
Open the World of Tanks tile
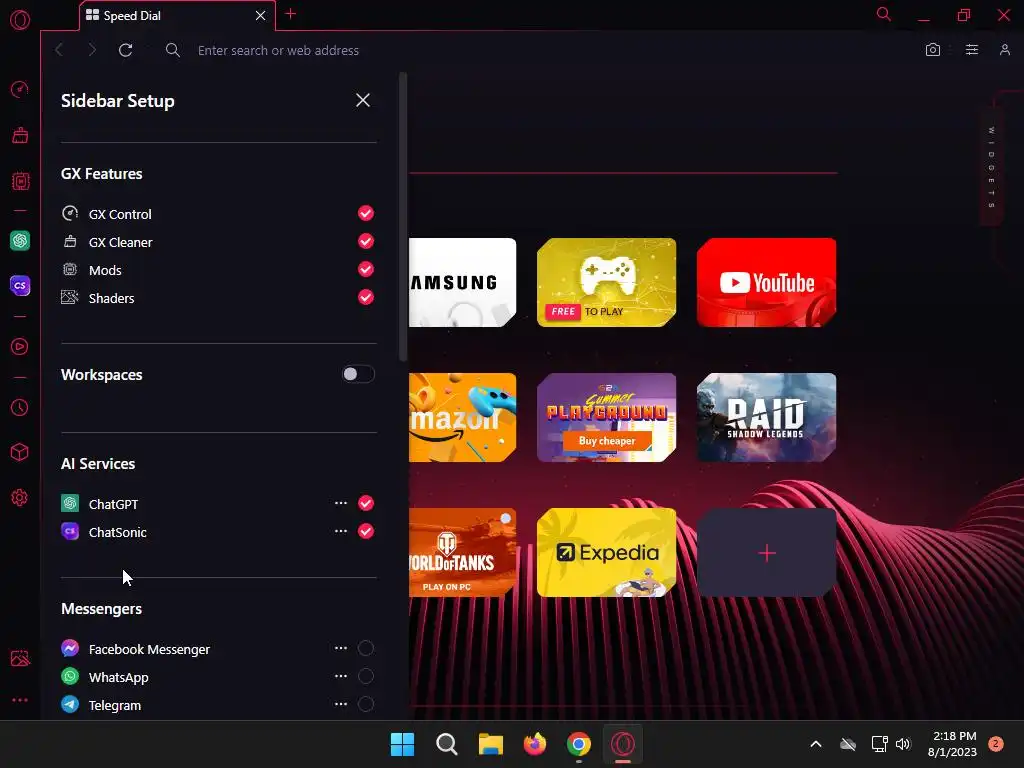click(462, 552)
